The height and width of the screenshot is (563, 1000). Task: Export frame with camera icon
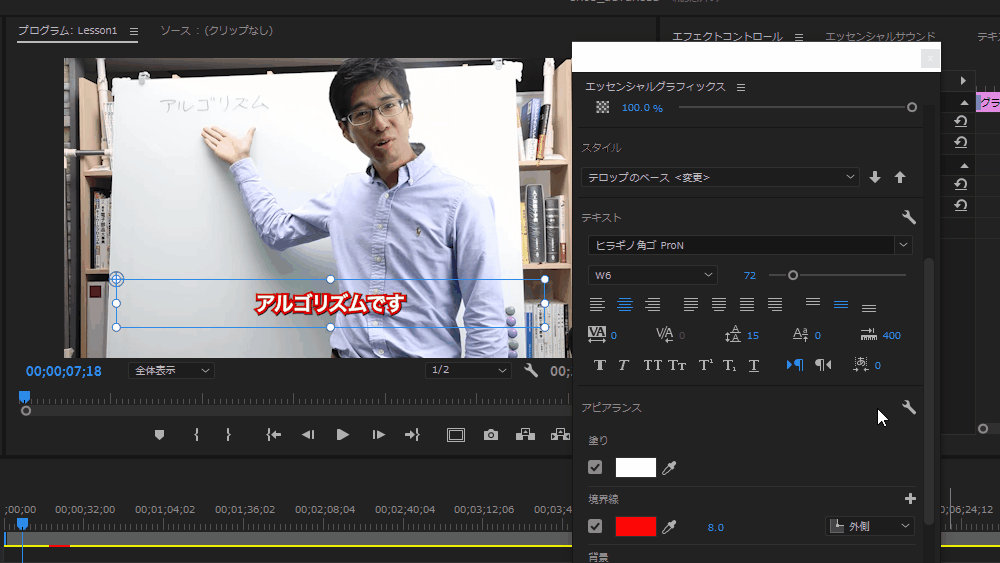click(x=490, y=435)
